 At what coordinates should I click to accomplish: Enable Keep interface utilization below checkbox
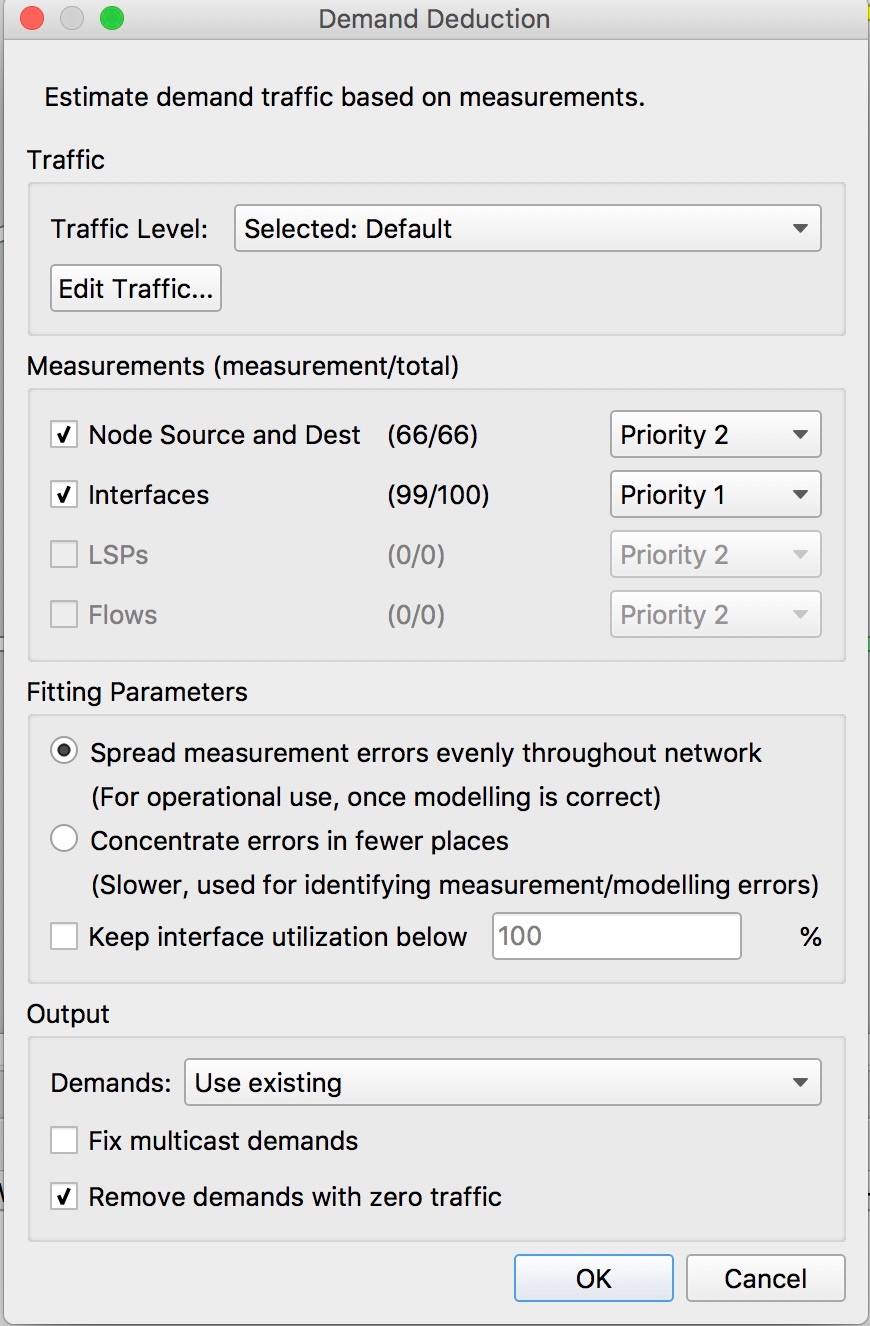(x=64, y=937)
